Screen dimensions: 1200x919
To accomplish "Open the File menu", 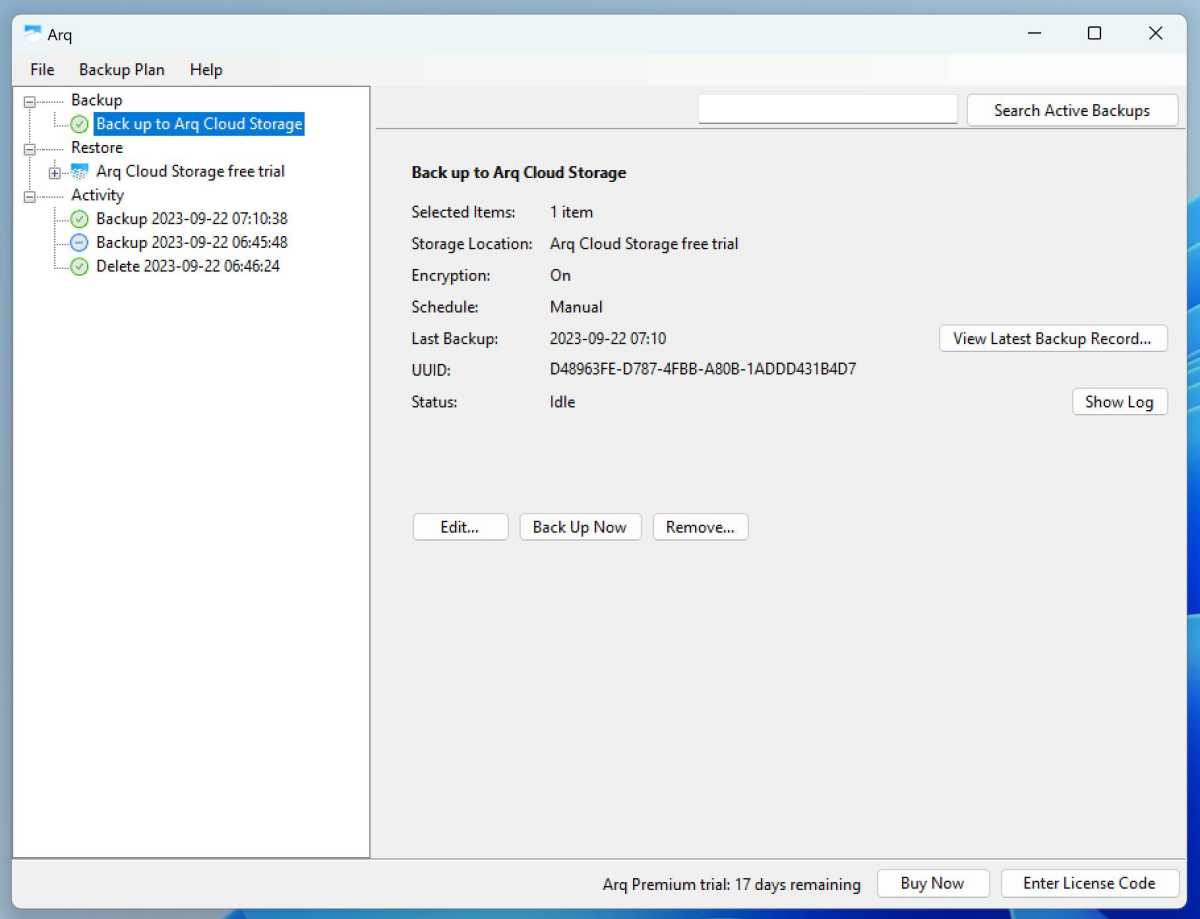I will pyautogui.click(x=41, y=69).
